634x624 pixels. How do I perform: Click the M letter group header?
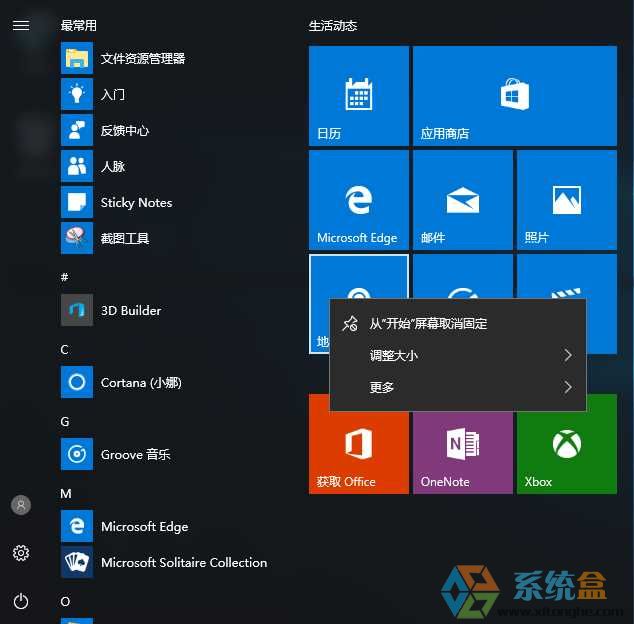point(66,493)
